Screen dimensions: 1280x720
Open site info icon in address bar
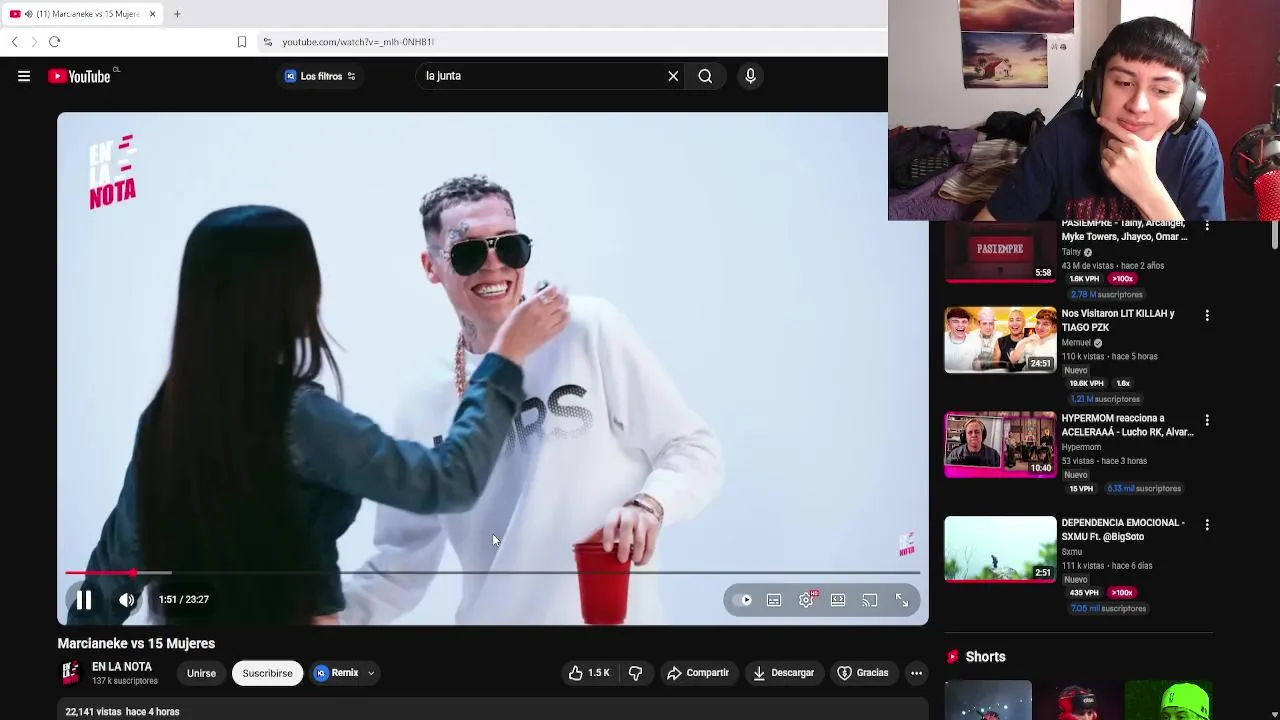tap(267, 42)
